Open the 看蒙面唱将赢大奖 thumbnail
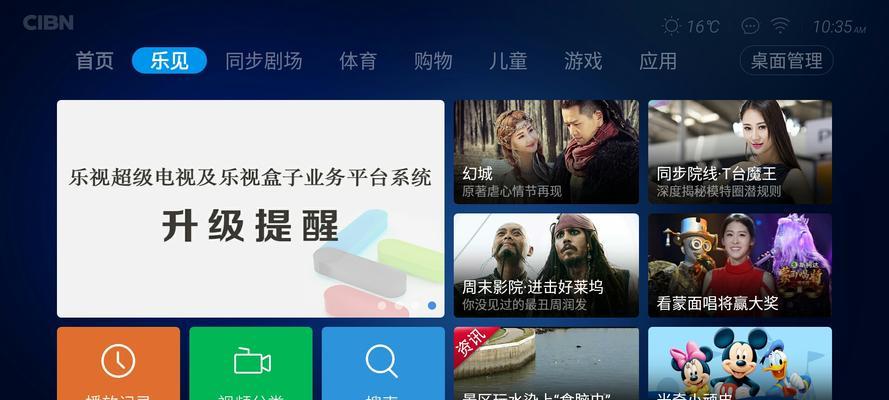 (740, 265)
